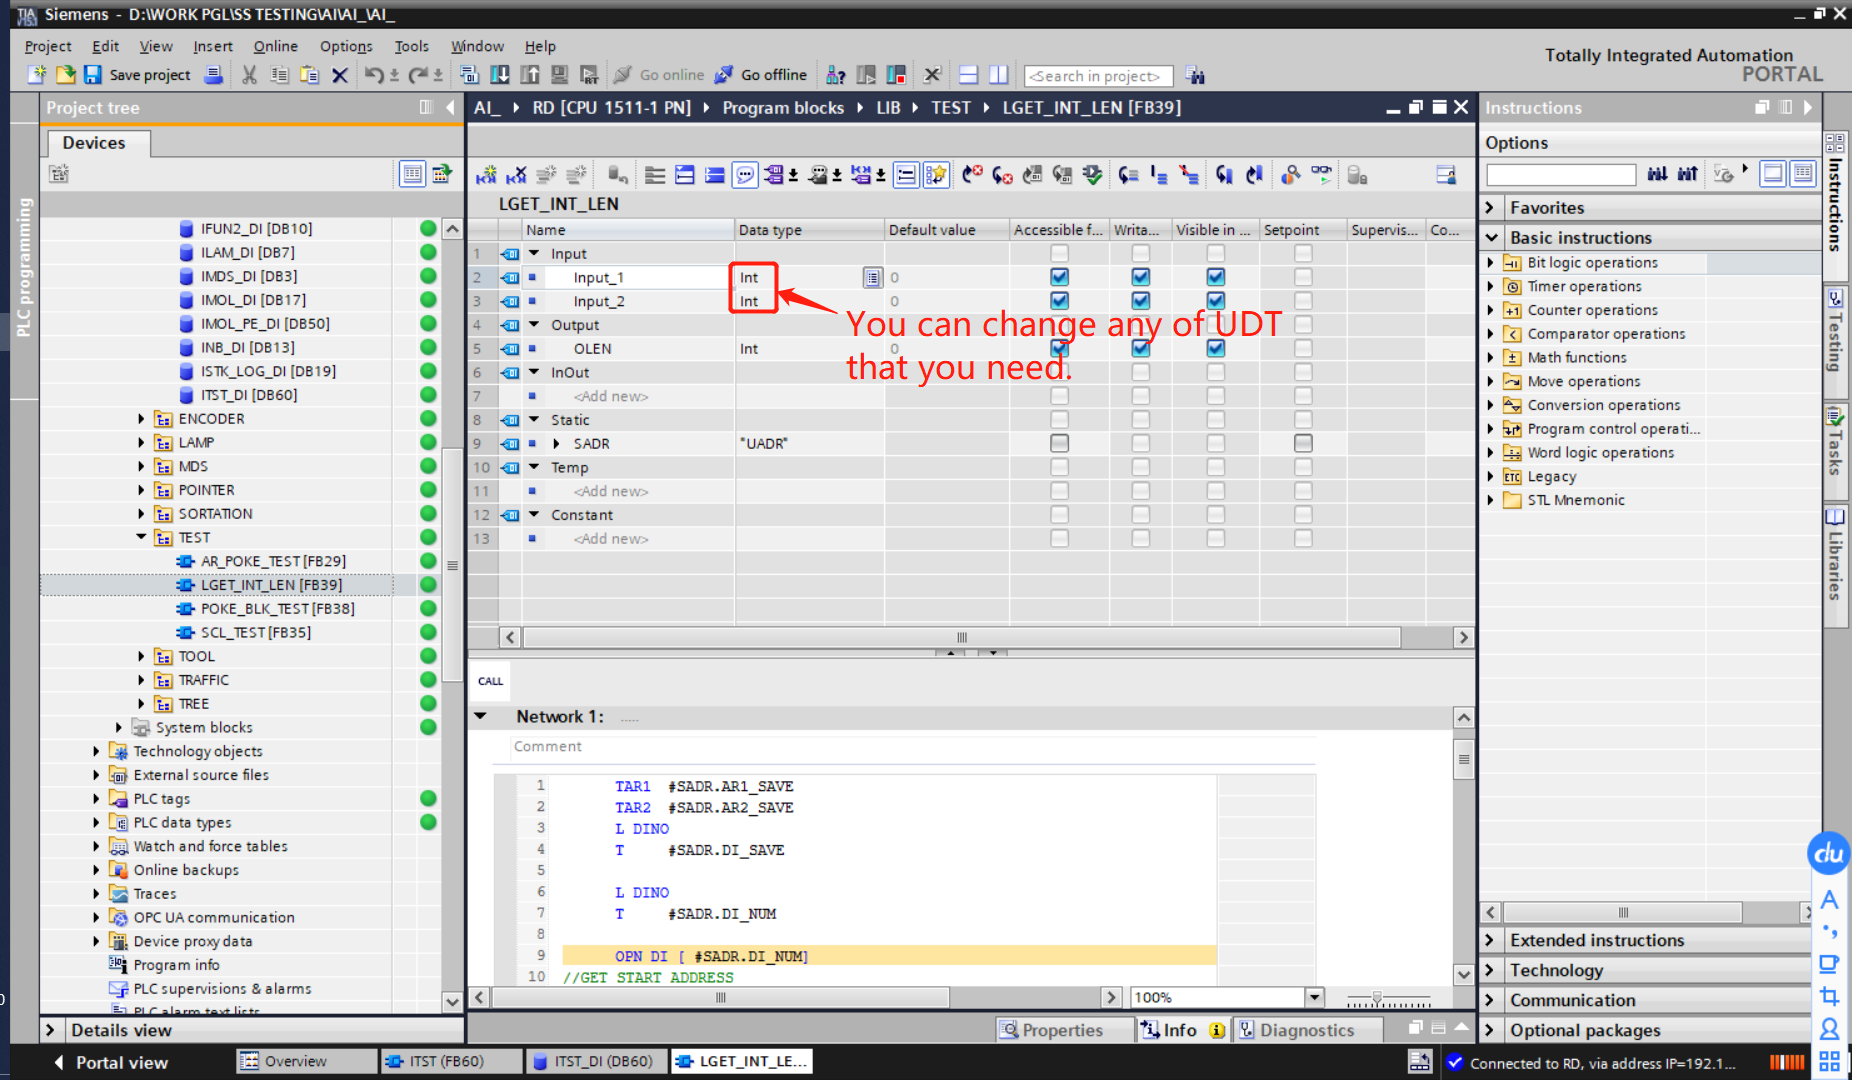Click the first block interface toolbar icon

pyautogui.click(x=486, y=175)
